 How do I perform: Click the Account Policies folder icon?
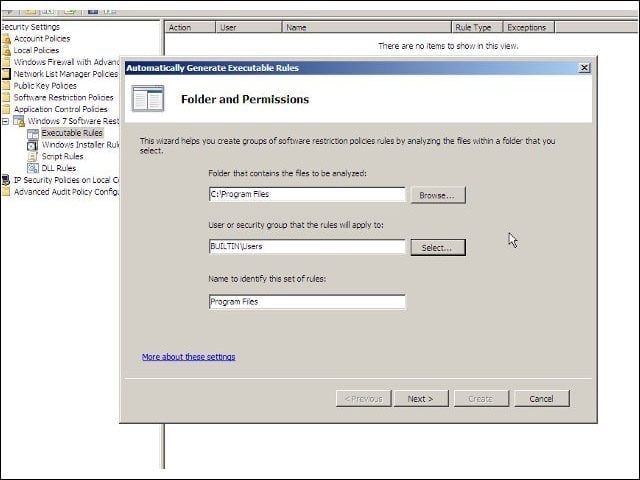point(6,39)
